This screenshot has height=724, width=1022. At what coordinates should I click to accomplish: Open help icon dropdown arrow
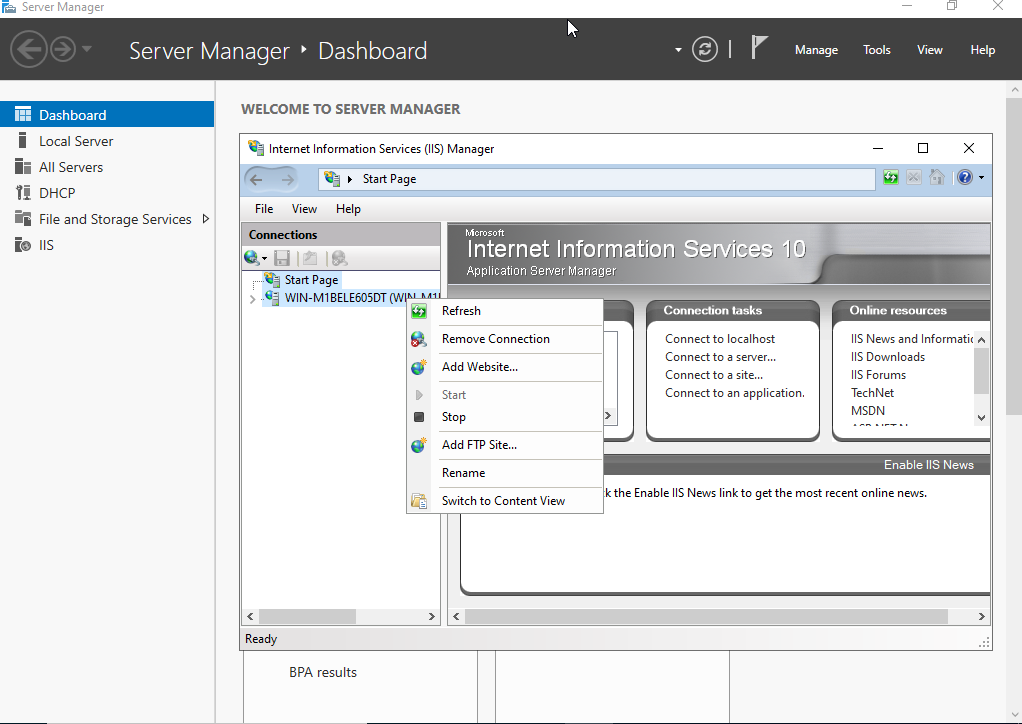click(x=981, y=178)
